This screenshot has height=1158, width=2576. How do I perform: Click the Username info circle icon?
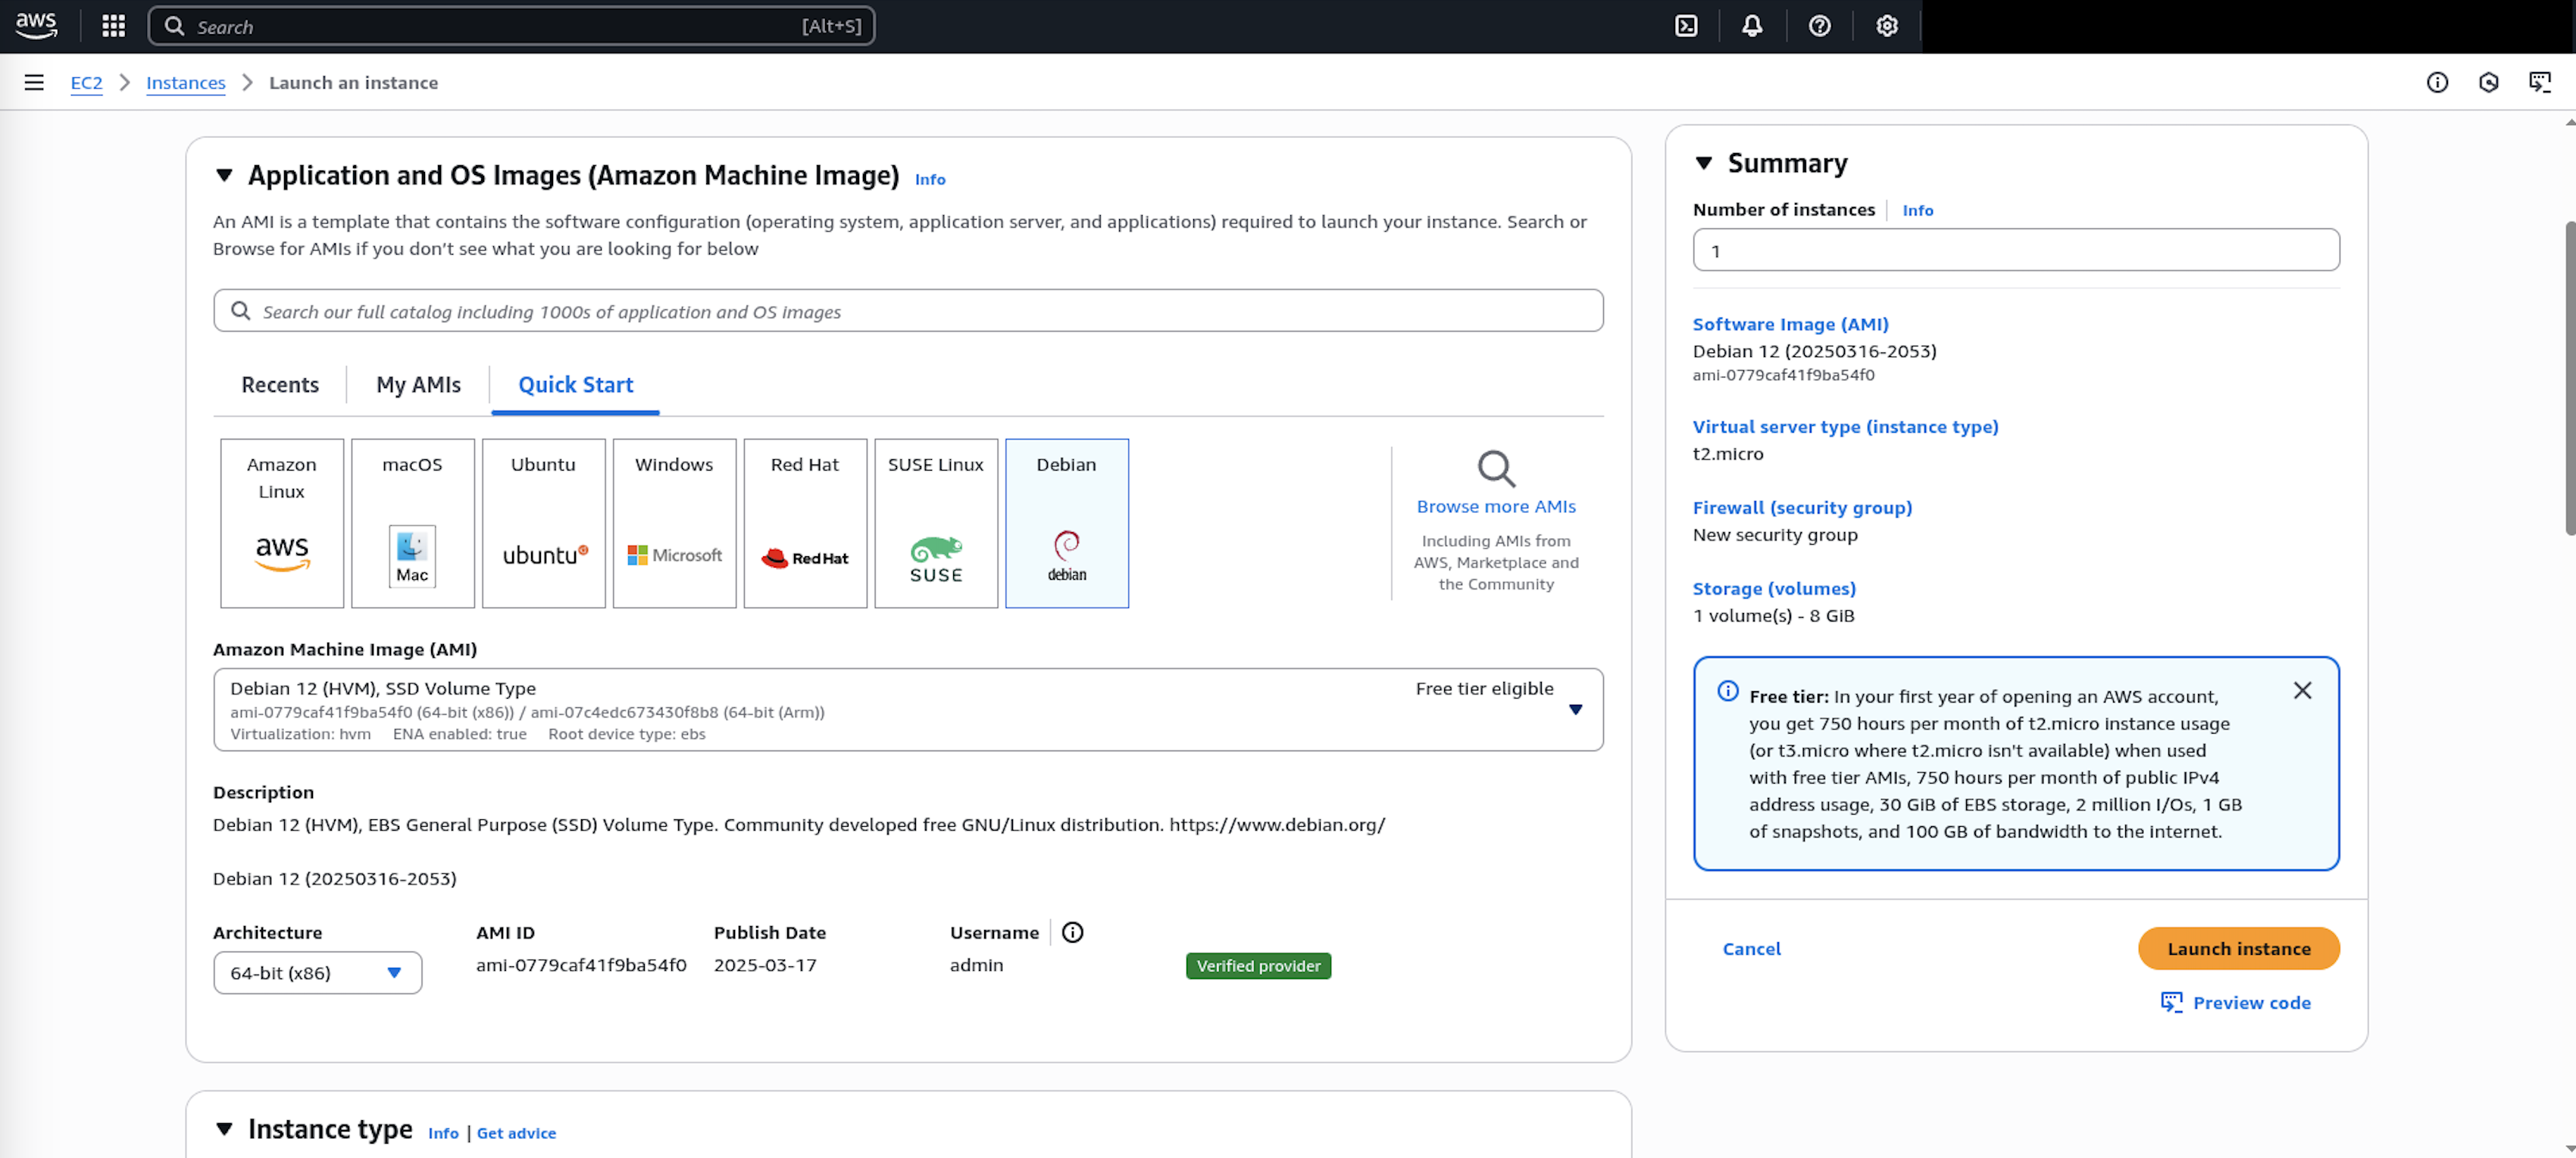1072,932
